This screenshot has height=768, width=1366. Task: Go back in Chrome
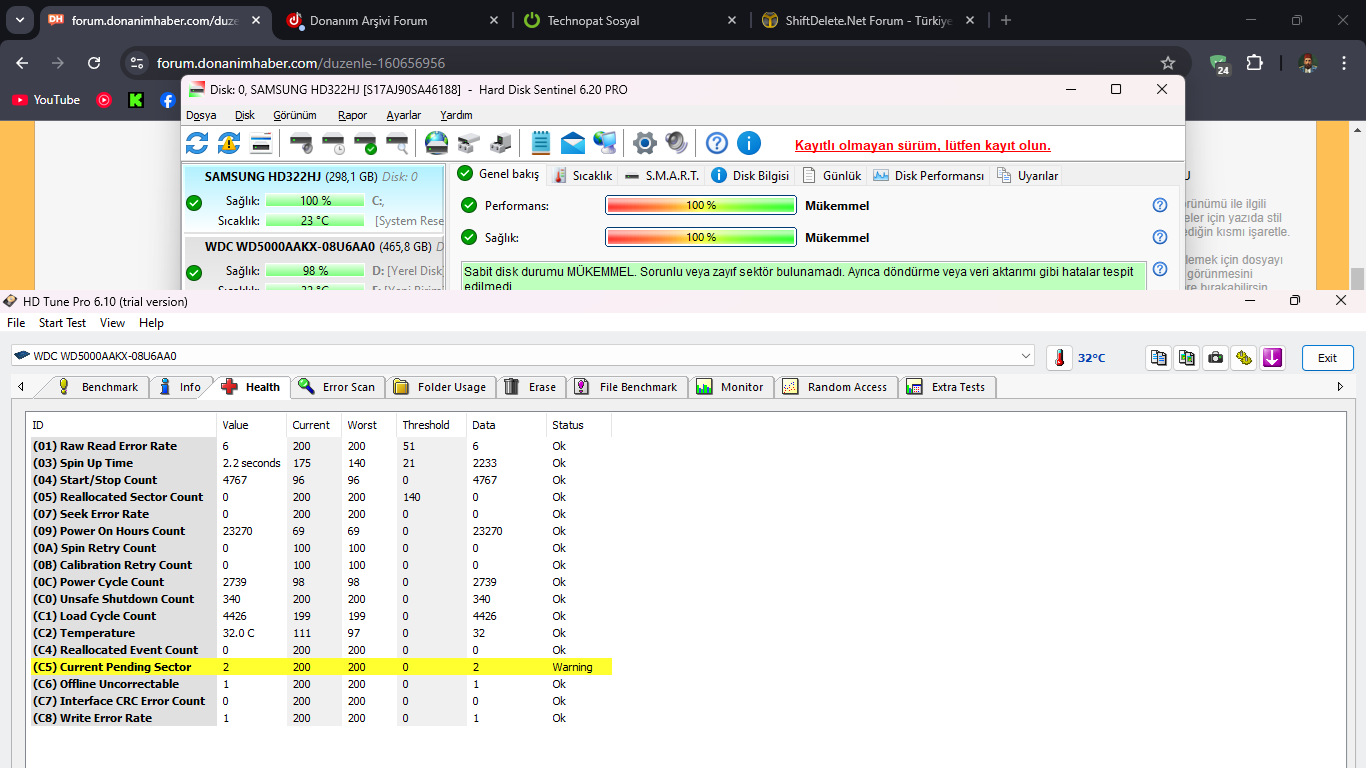tap(22, 63)
